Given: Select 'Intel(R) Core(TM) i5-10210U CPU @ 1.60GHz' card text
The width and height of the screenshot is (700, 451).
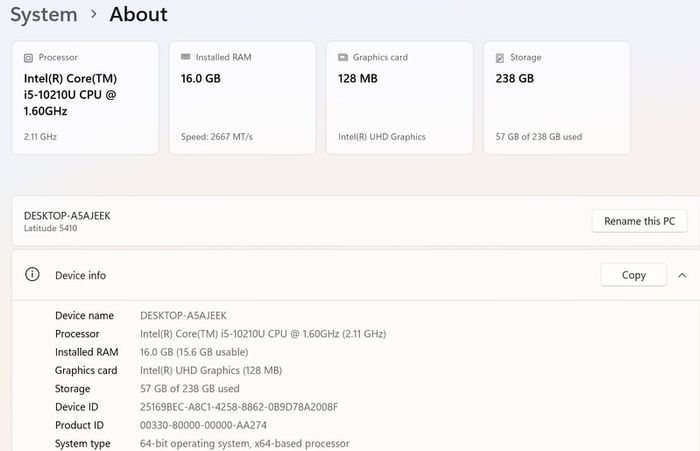Looking at the screenshot, I should [x=71, y=95].
